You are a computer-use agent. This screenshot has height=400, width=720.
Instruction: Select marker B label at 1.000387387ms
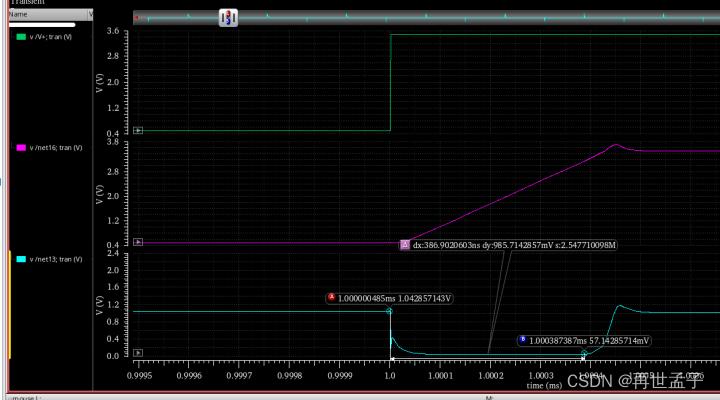584,341
